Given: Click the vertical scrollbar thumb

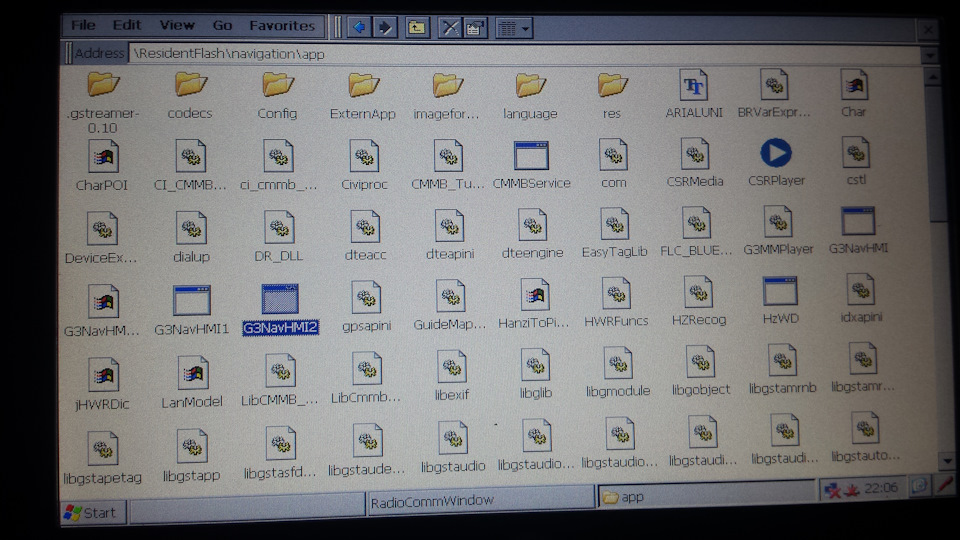Looking at the screenshot, I should (937, 154).
